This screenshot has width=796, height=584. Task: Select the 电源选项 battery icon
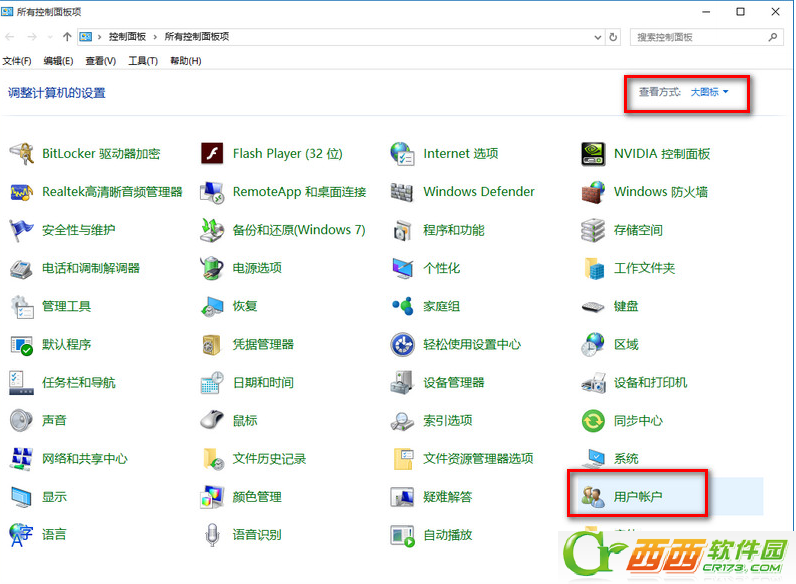[212, 268]
